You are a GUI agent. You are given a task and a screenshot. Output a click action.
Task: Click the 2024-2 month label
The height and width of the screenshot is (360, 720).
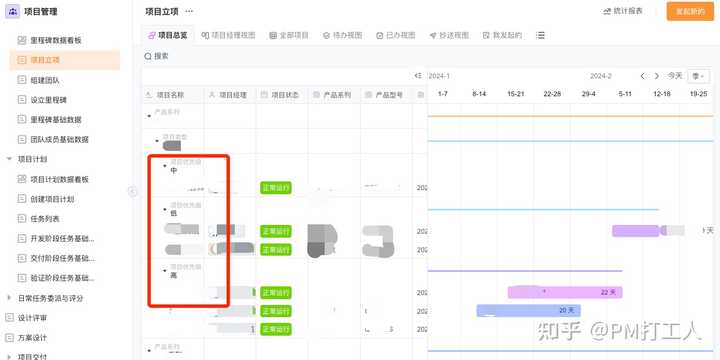[601, 76]
